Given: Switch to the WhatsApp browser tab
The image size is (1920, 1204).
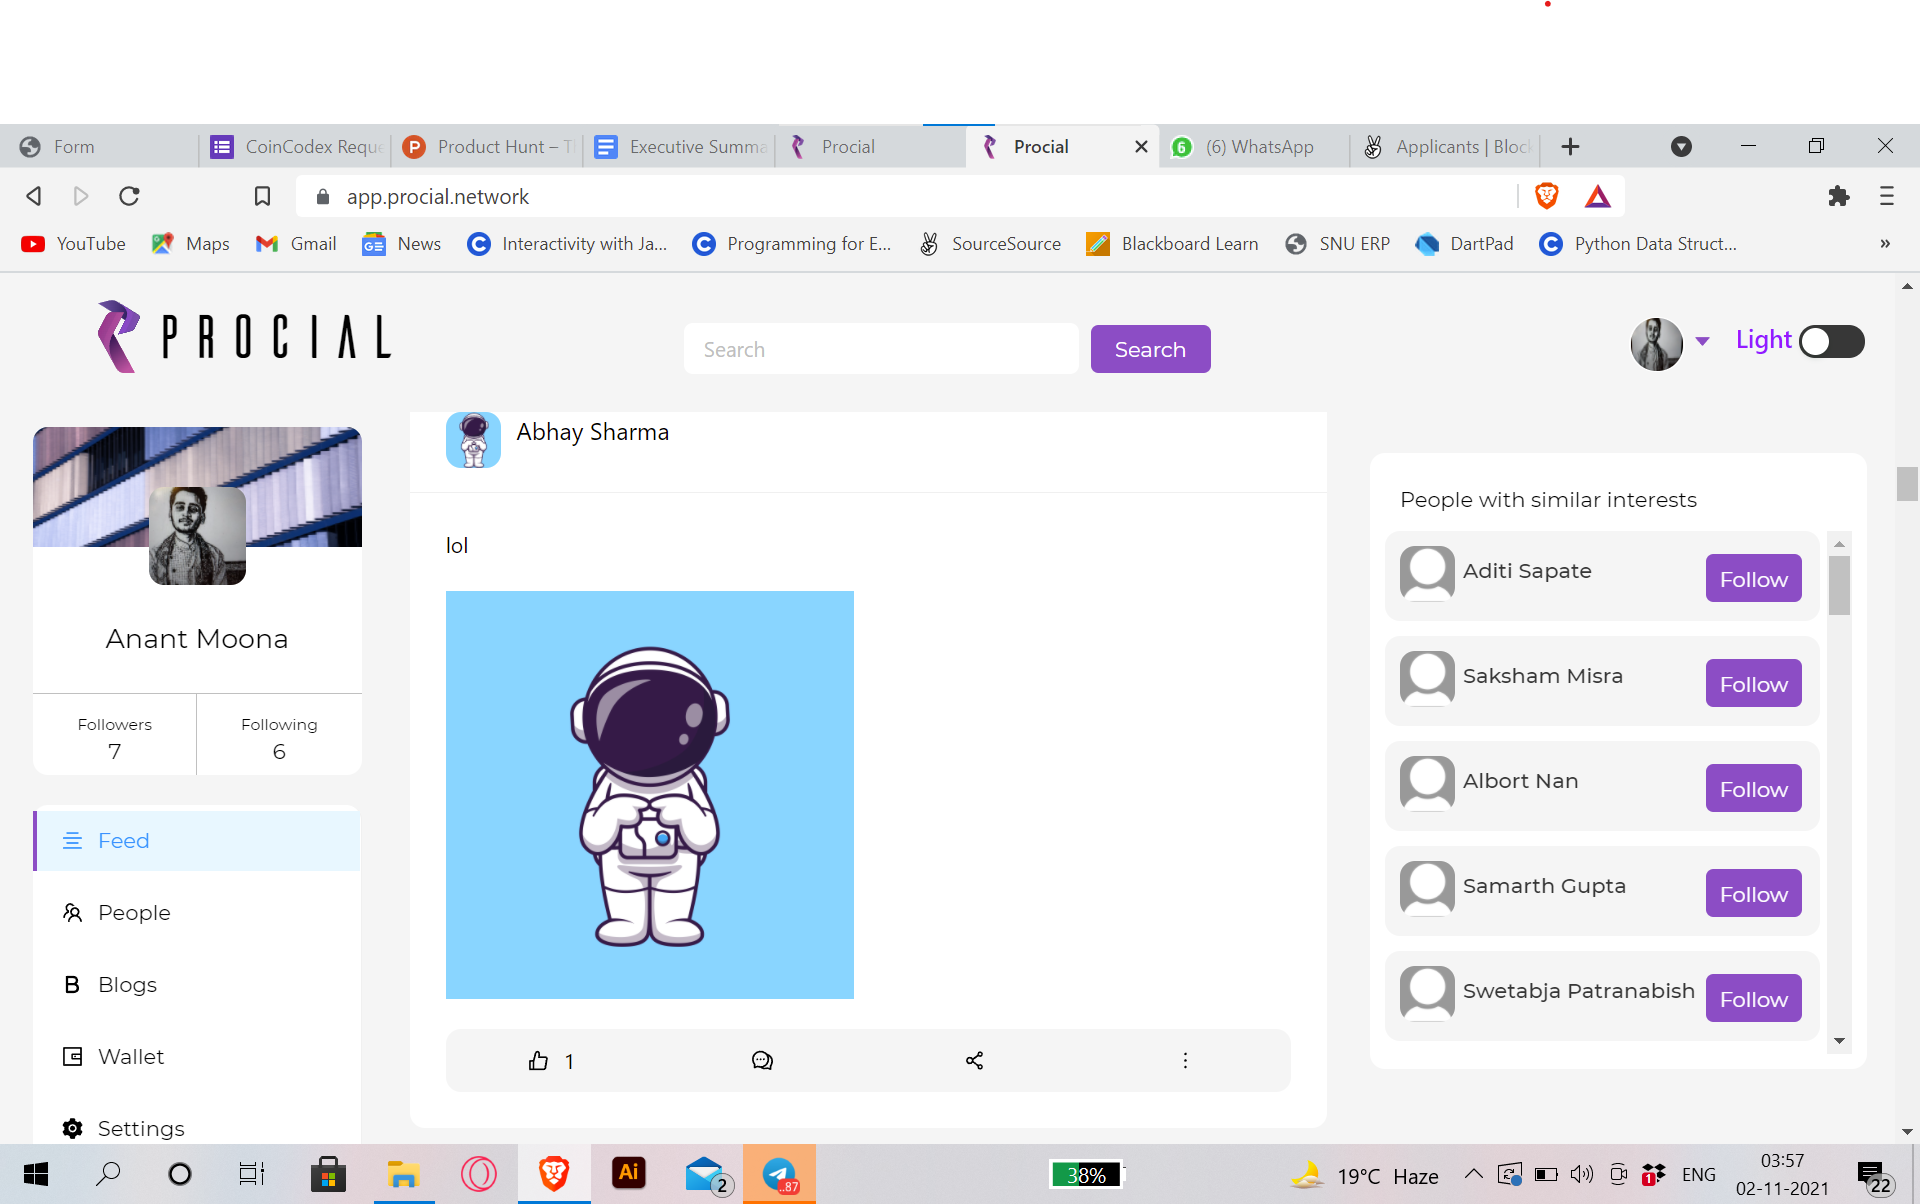Looking at the screenshot, I should coord(1257,147).
